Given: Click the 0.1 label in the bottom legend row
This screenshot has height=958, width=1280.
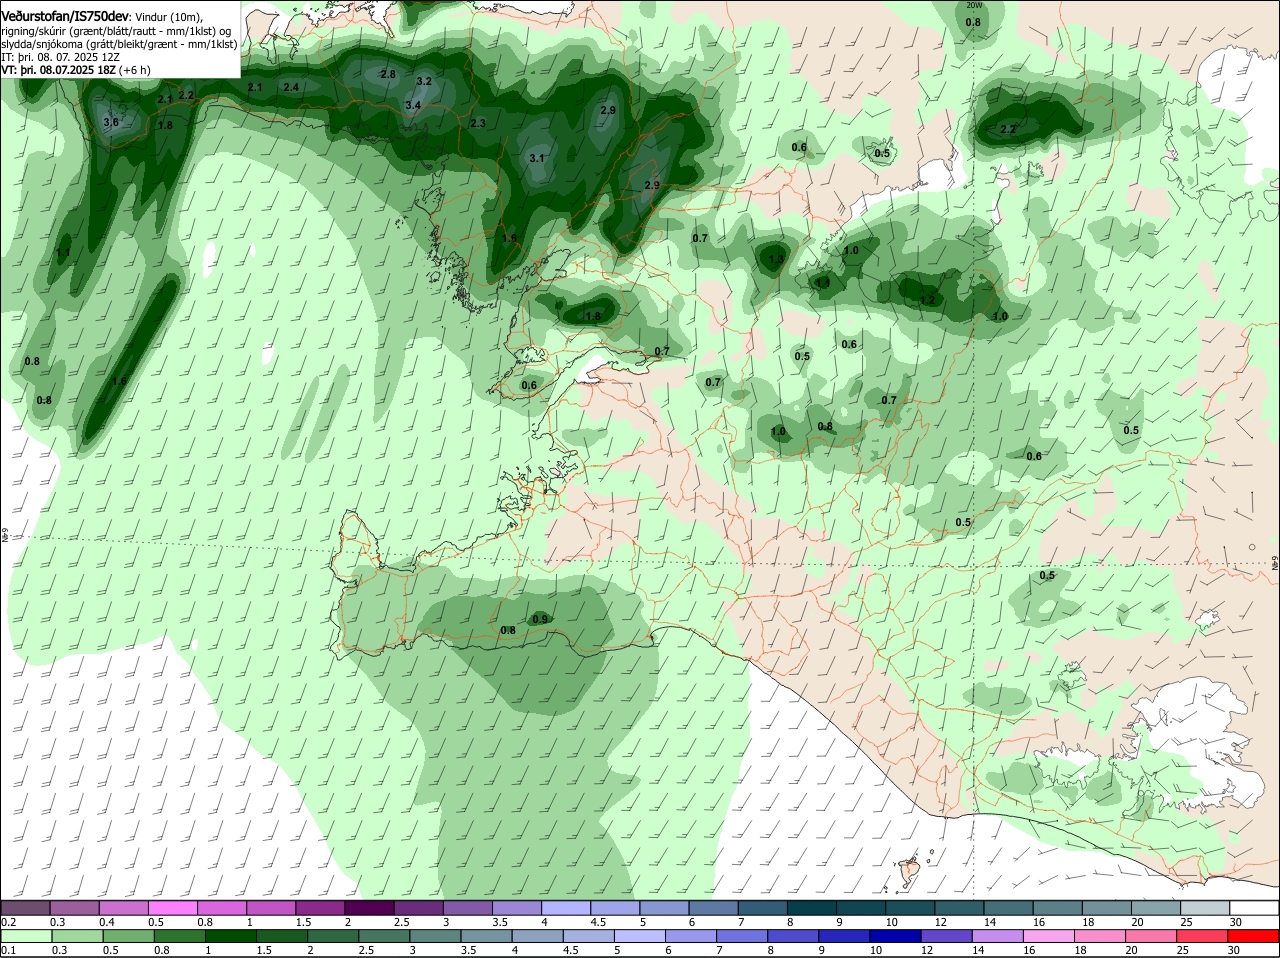Looking at the screenshot, I should (8, 950).
